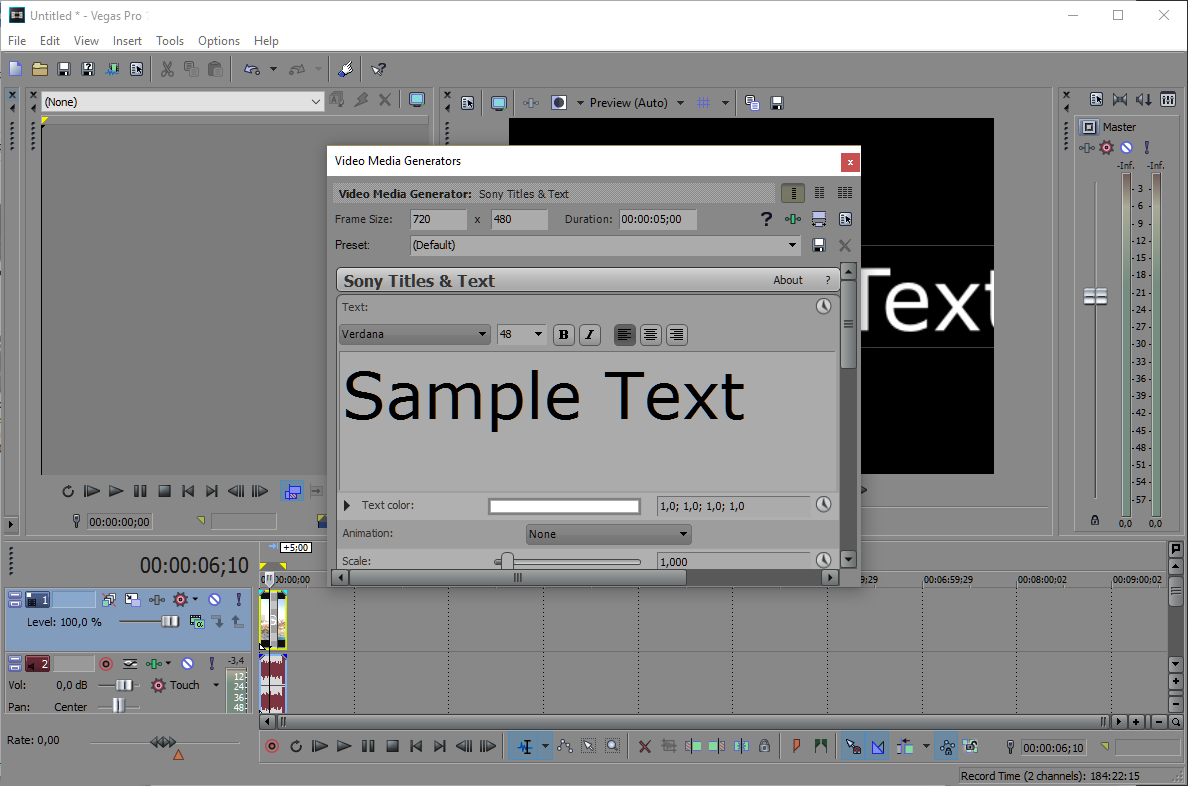Delete selection with red X in the timeline toolbar
Viewport: 1188px width, 786px height.
644,747
